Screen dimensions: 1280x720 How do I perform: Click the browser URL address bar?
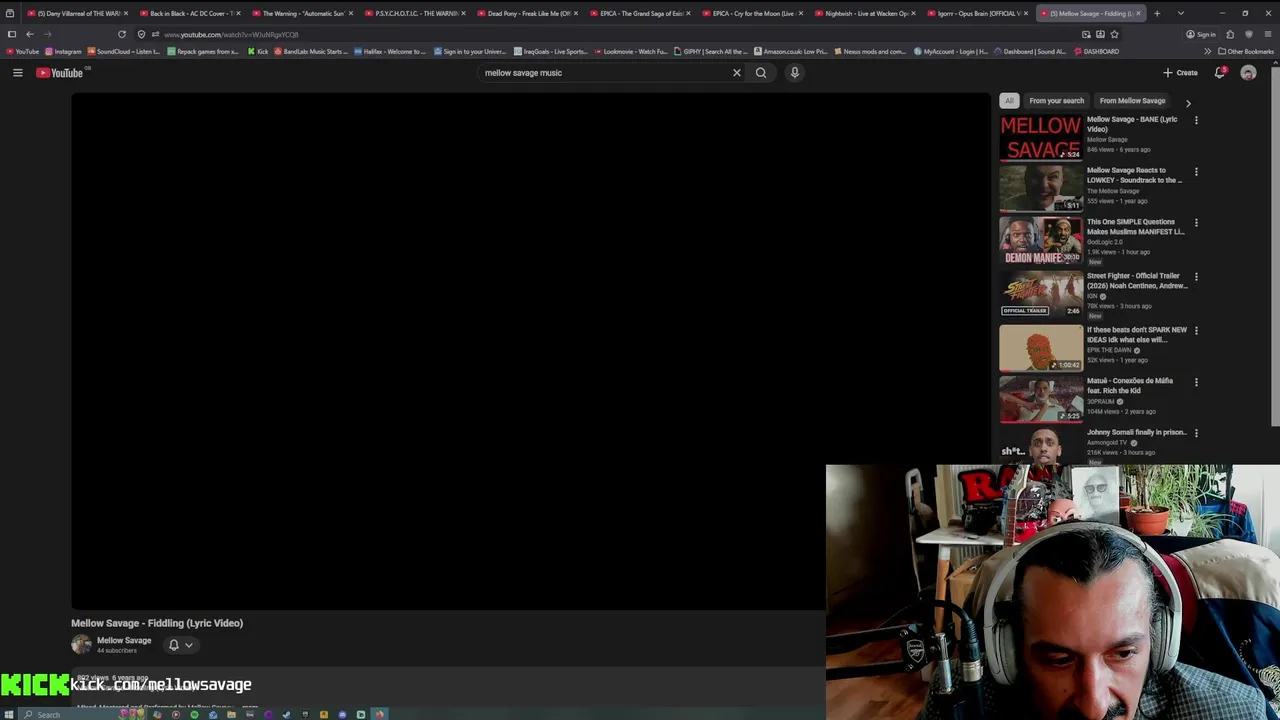pos(600,34)
